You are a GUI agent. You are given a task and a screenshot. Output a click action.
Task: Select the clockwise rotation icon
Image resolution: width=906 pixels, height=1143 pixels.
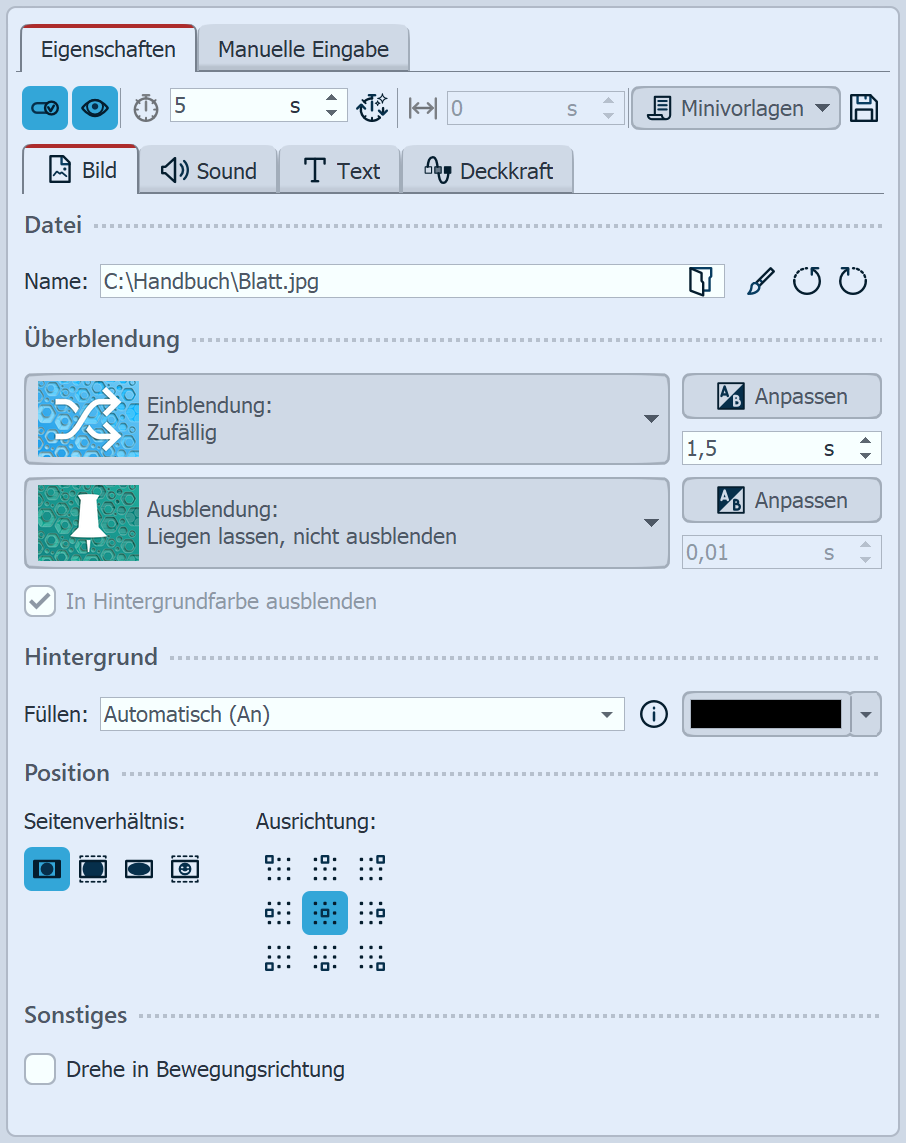point(852,281)
